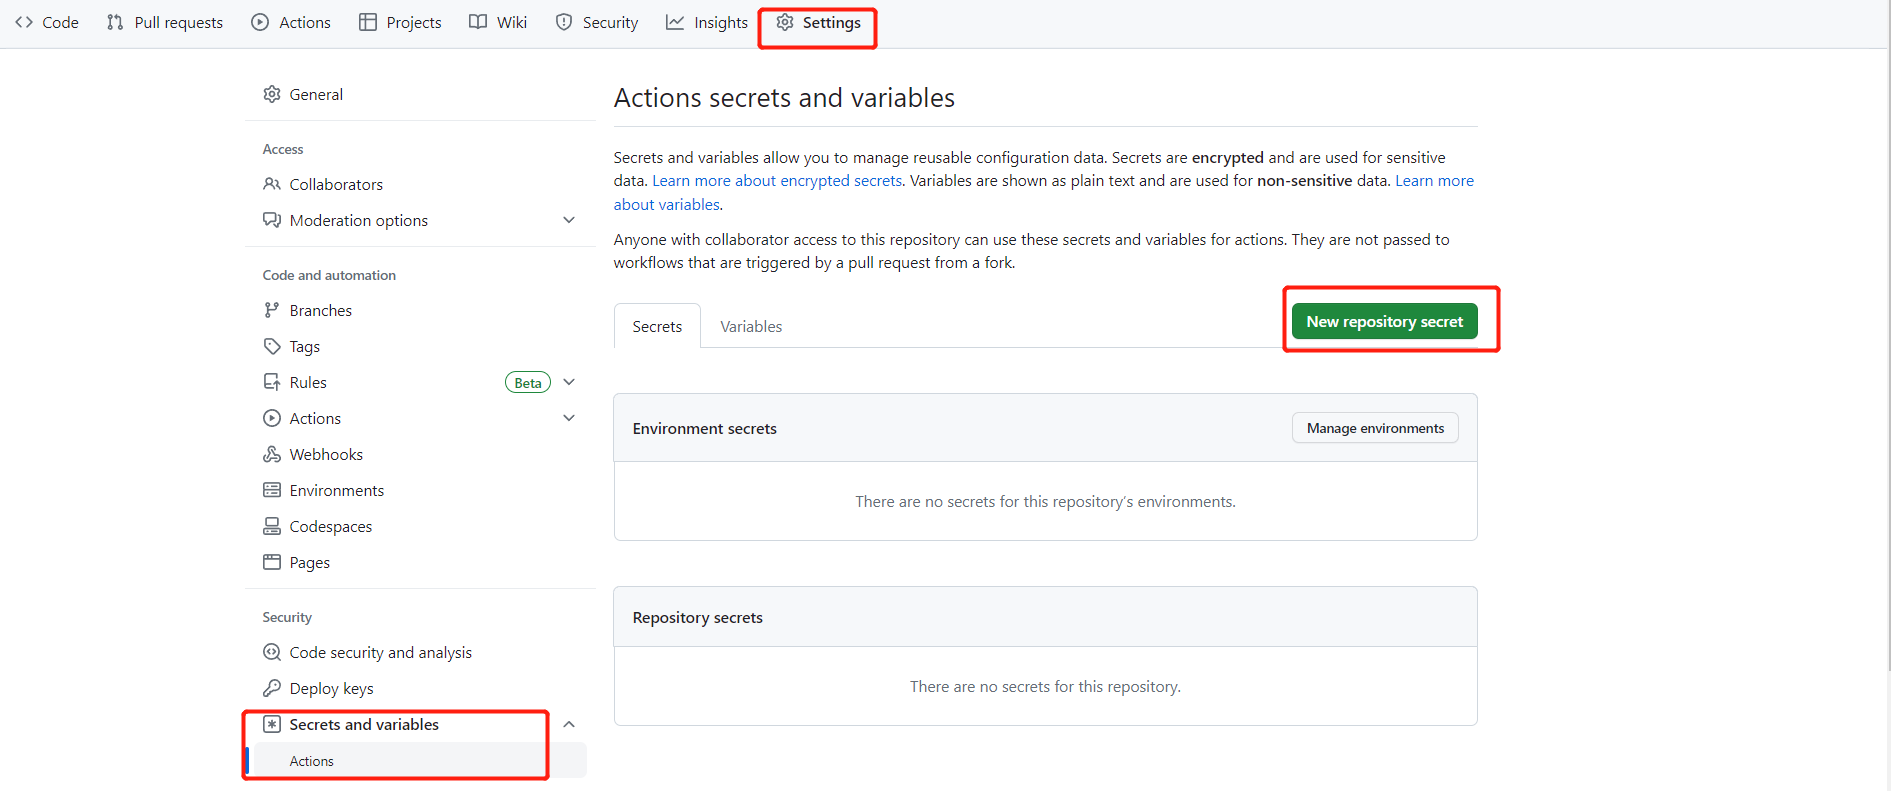Click the General gear icon
Screen dimensions: 1891x791
[x=271, y=94]
